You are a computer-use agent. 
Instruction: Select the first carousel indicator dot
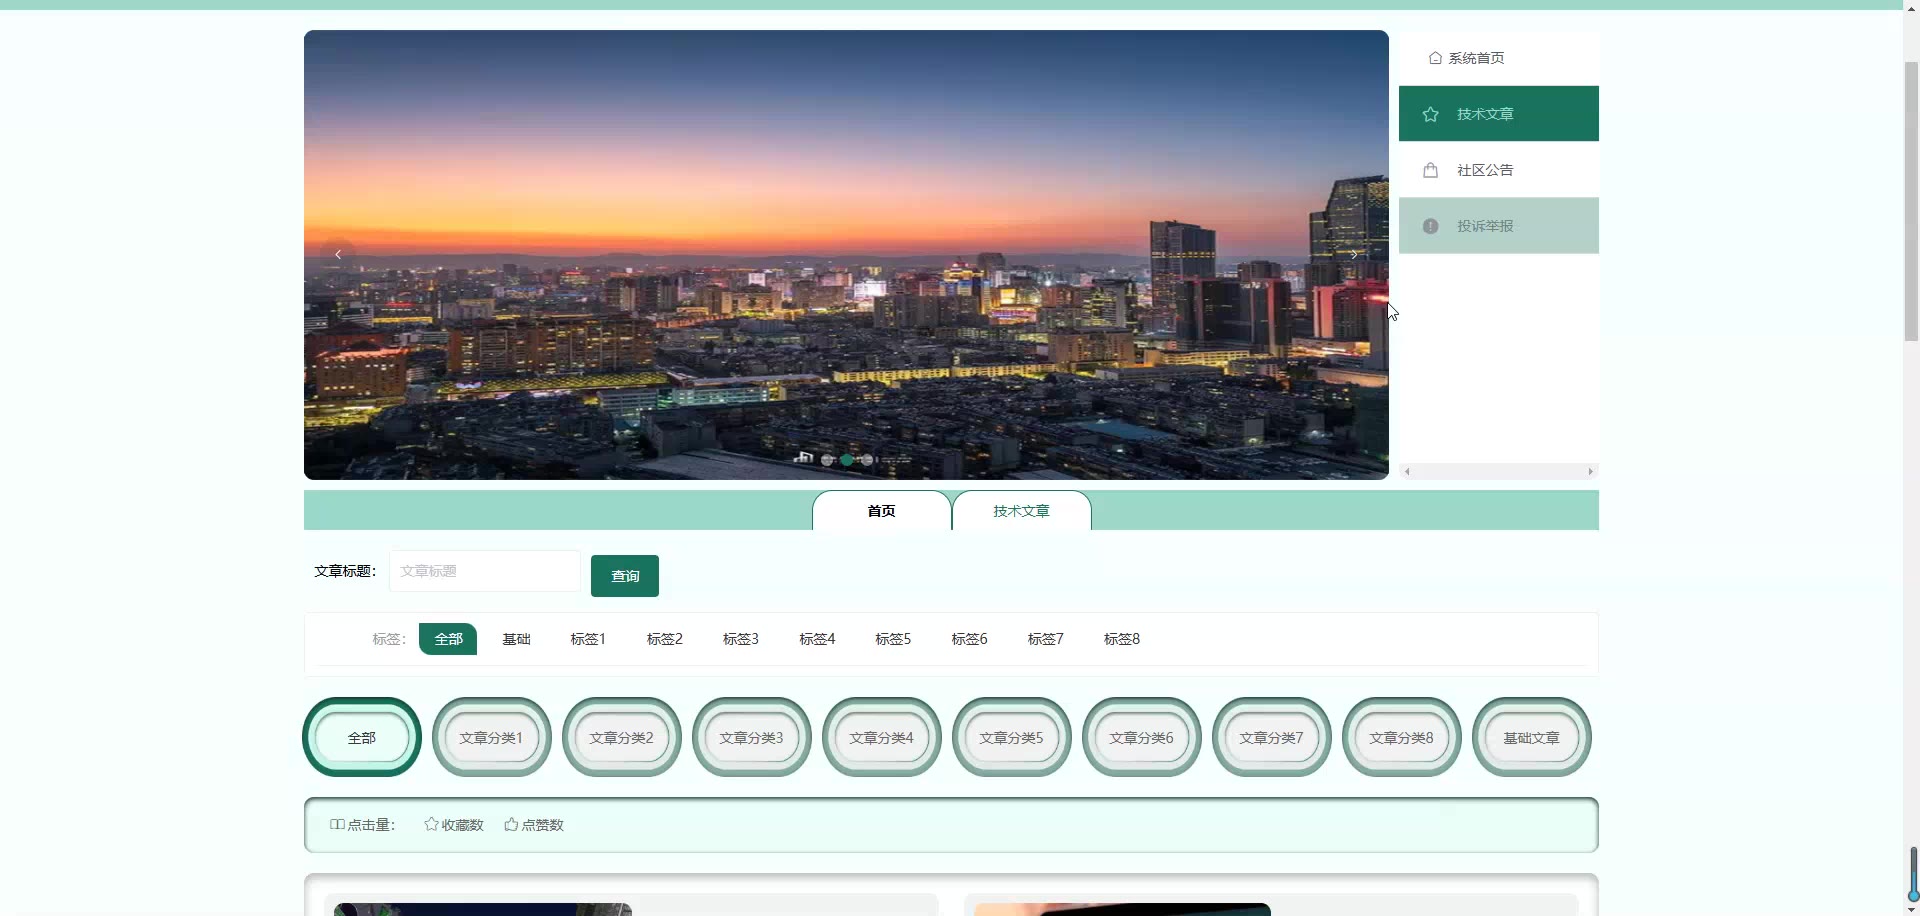click(x=827, y=460)
